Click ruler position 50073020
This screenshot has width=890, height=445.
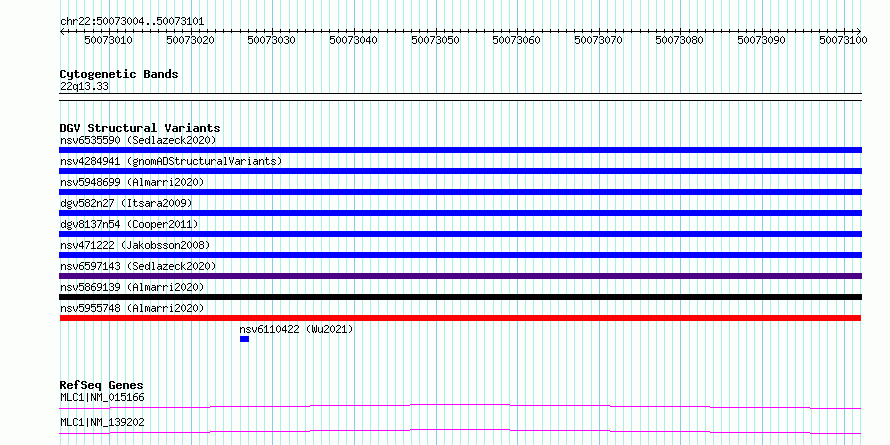pyautogui.click(x=191, y=40)
